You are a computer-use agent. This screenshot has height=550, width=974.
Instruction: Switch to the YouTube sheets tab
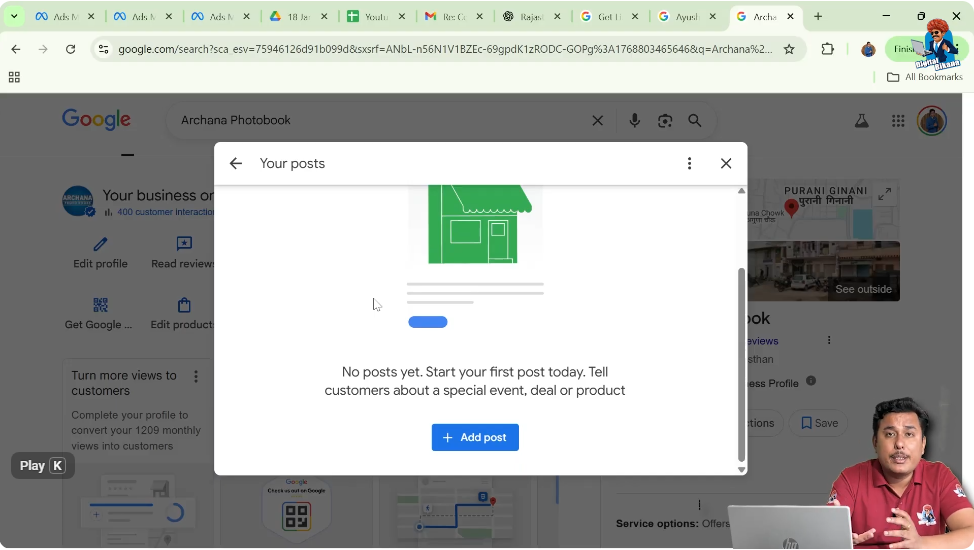(375, 17)
